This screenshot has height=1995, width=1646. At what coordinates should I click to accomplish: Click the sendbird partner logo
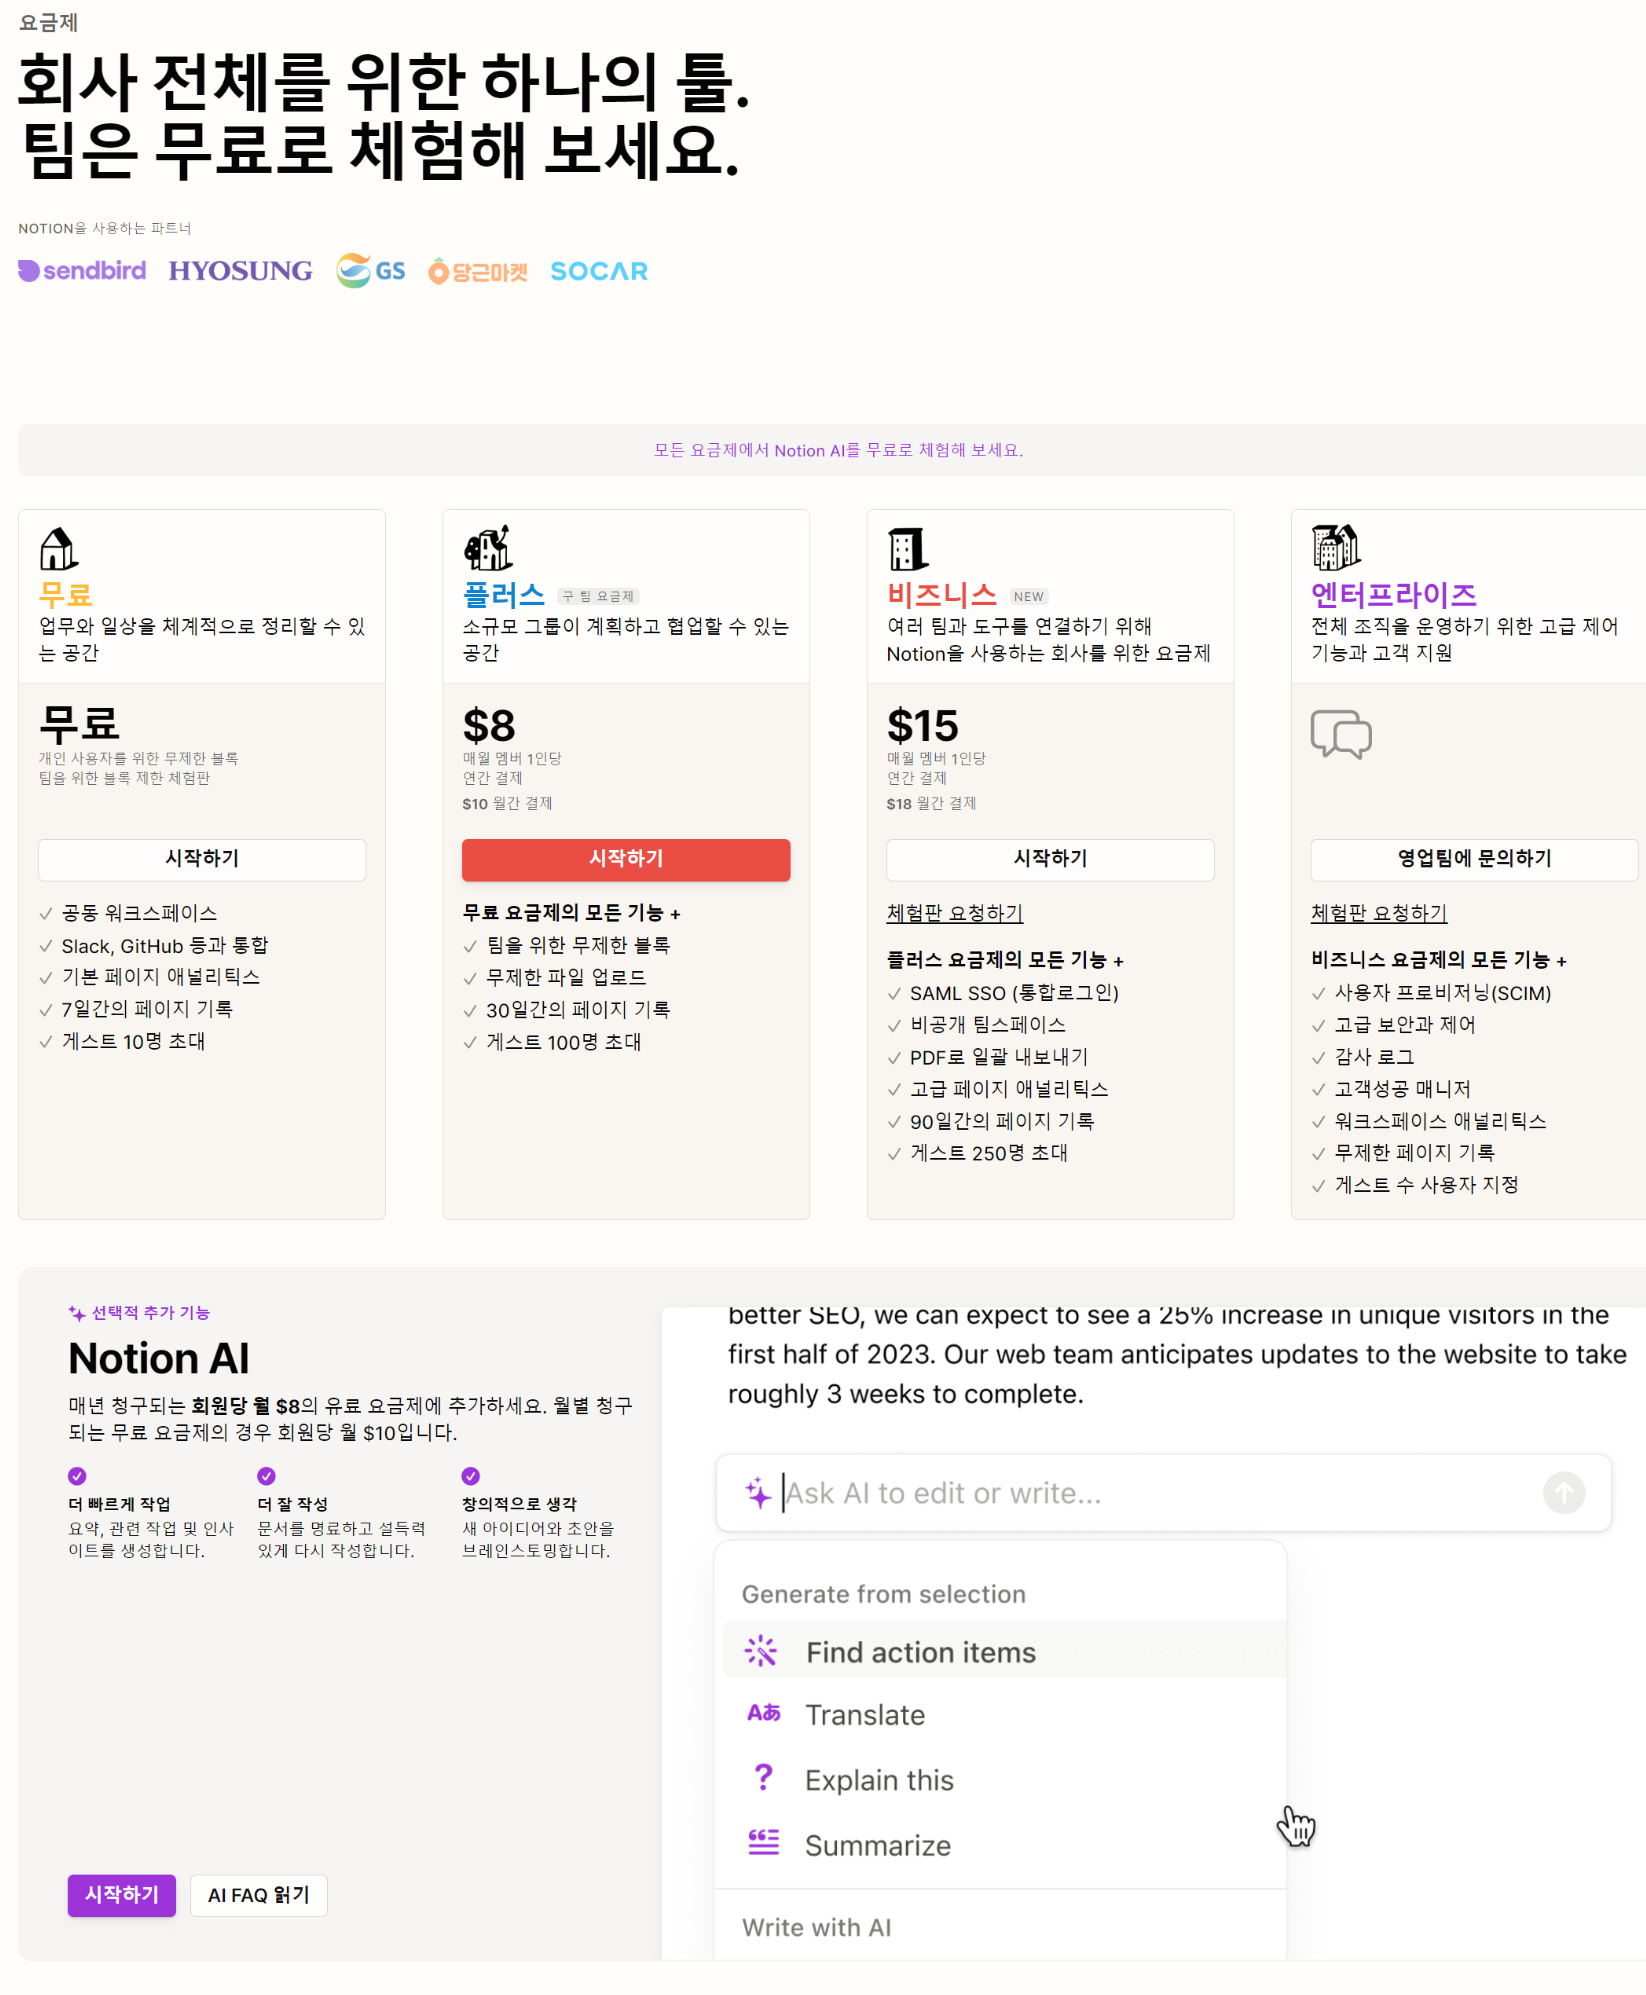coord(82,271)
